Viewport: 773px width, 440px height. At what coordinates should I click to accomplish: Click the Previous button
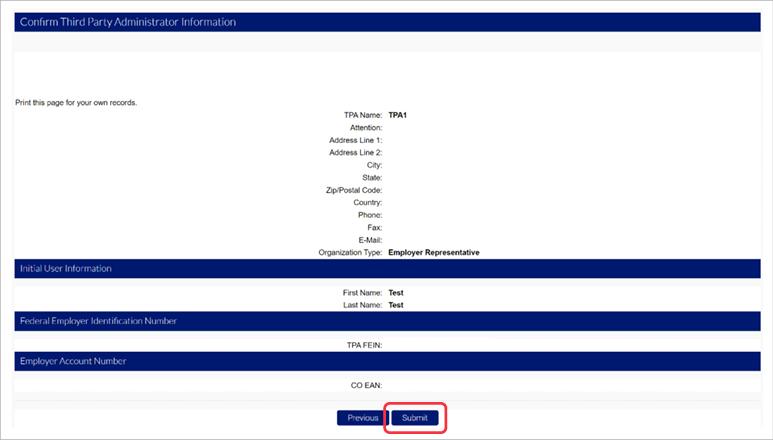[x=362, y=418]
